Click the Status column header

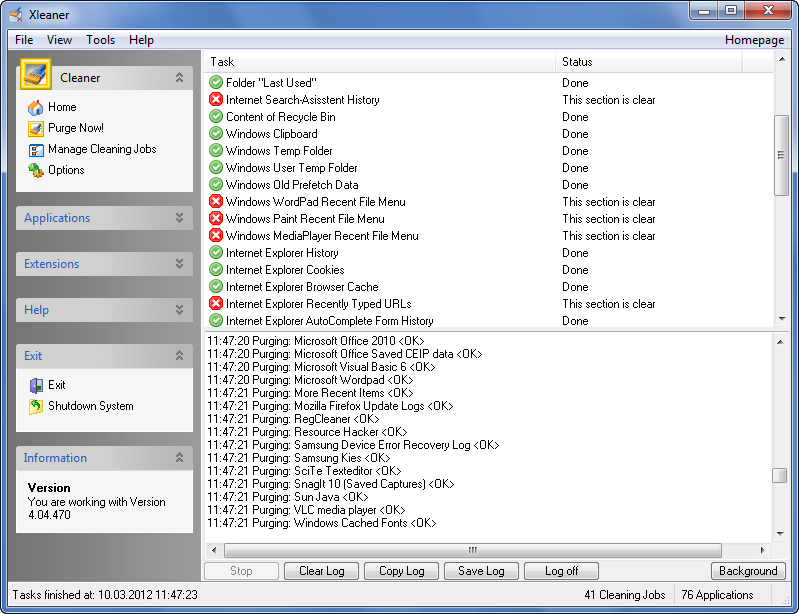click(x=649, y=62)
